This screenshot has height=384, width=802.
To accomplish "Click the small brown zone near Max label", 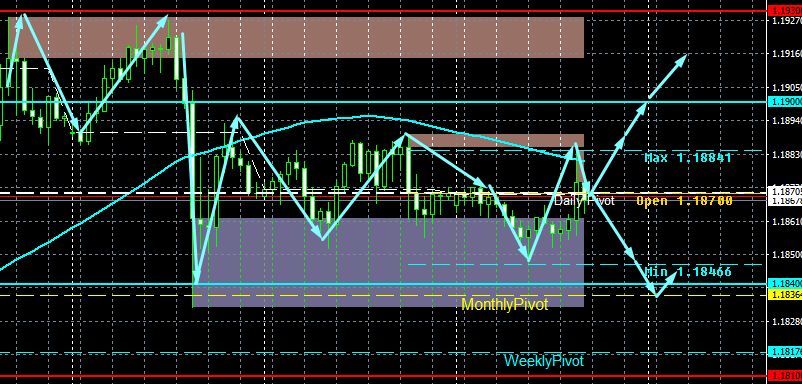I will [495, 141].
